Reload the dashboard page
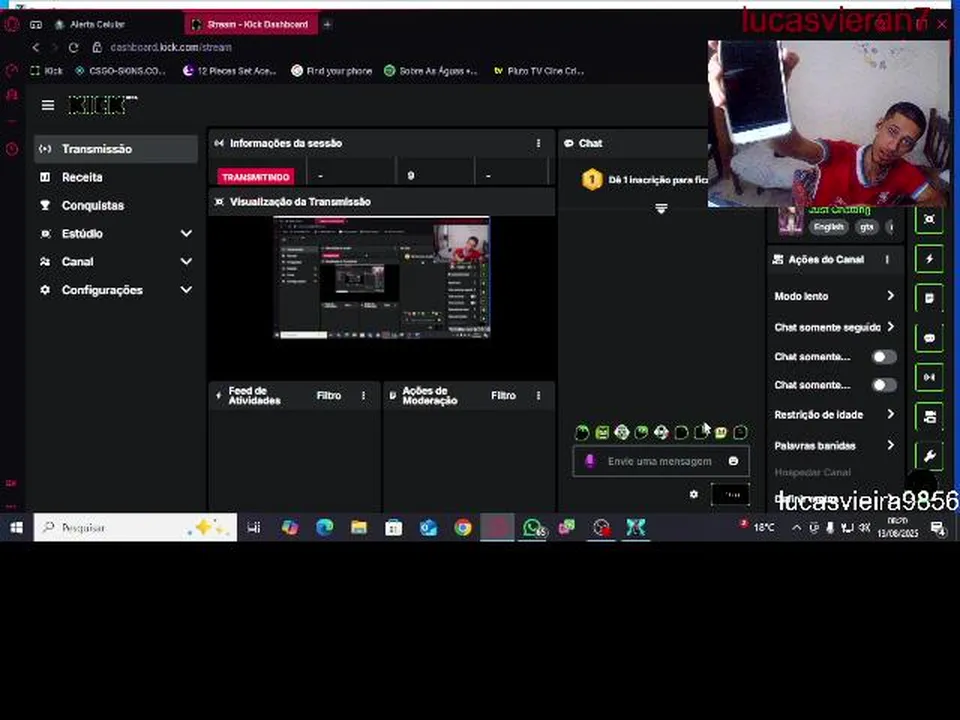Screen dimensions: 960x720 click(73, 47)
